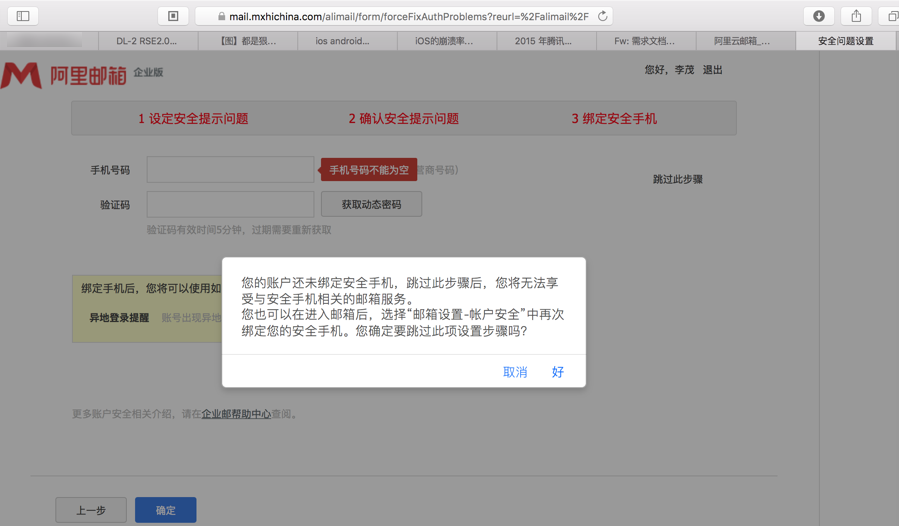Click 取消 in the confirmation dialog

[x=515, y=372]
